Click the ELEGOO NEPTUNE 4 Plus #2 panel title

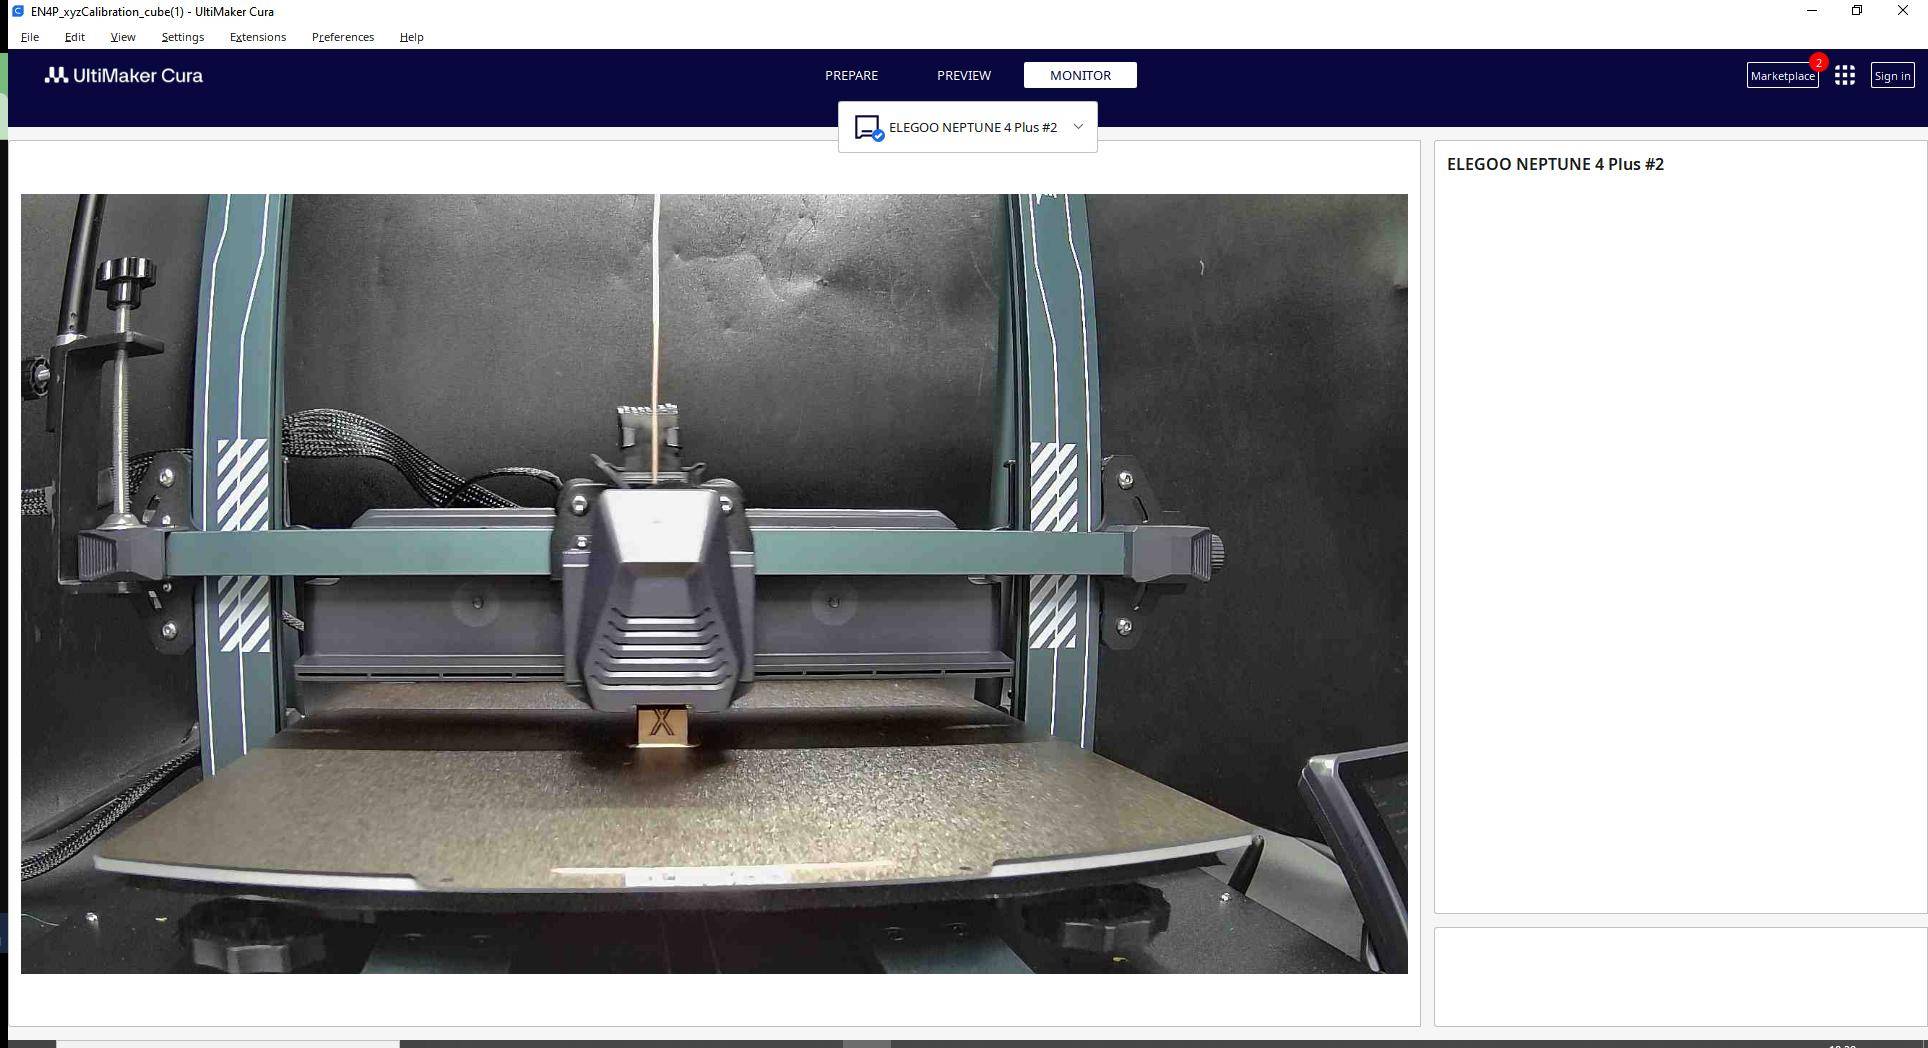point(1555,164)
